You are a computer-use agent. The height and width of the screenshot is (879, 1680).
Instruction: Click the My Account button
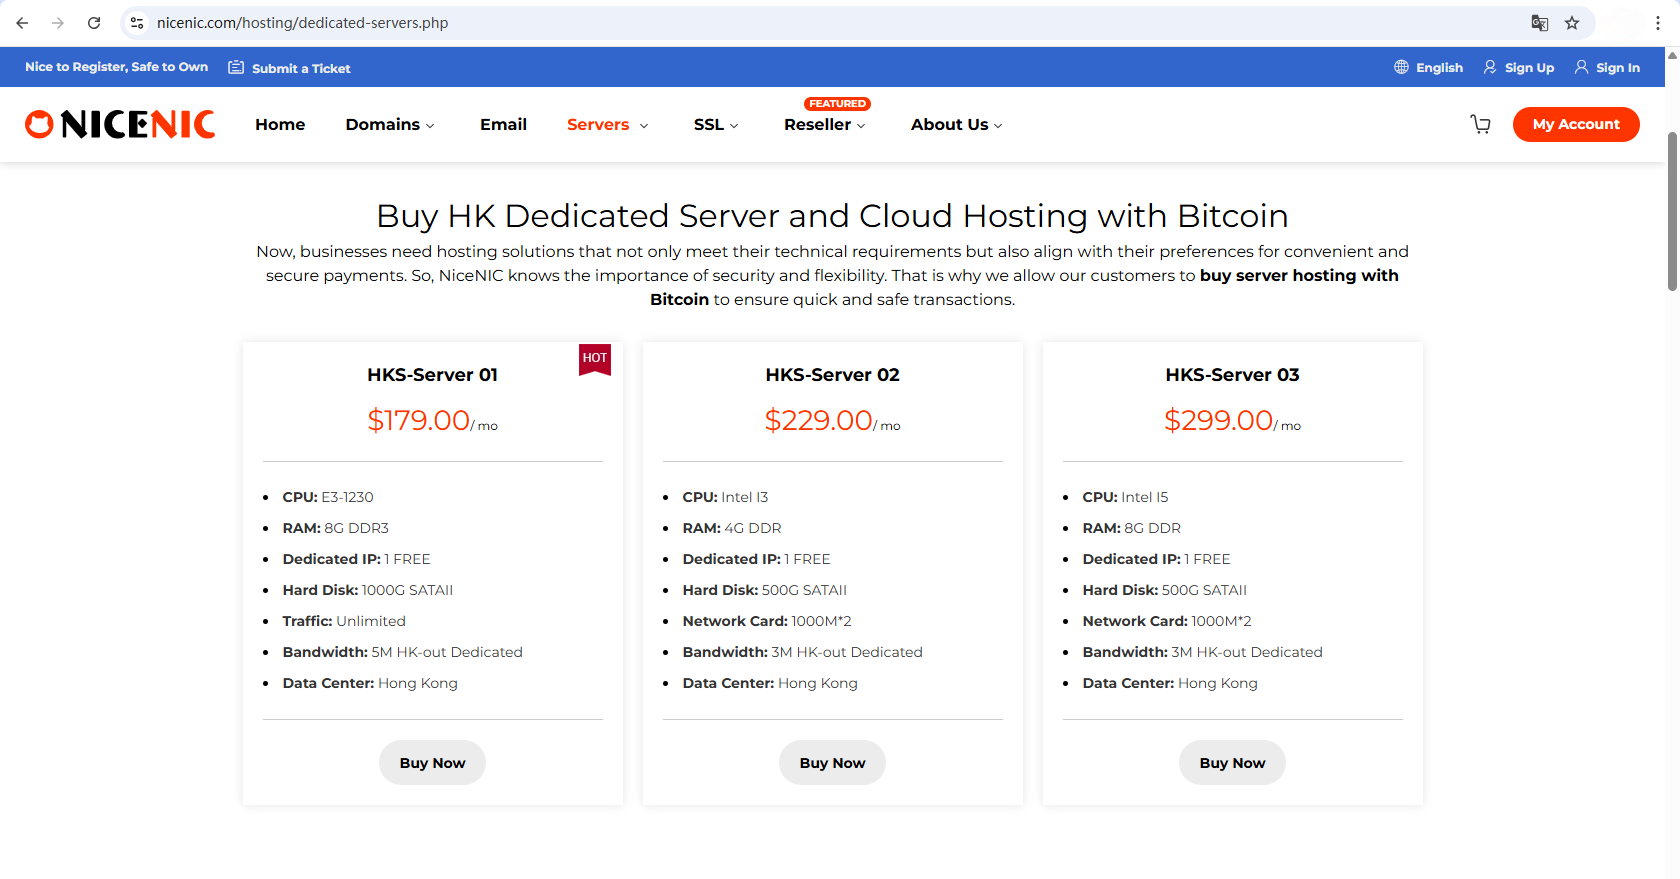click(x=1576, y=124)
